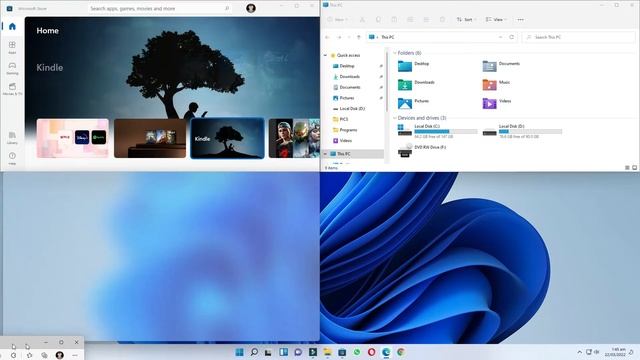Viewport: 640px width, 360px height.
Task: Open Gaming section in Microsoft Store sidebar
Action: click(x=12, y=68)
